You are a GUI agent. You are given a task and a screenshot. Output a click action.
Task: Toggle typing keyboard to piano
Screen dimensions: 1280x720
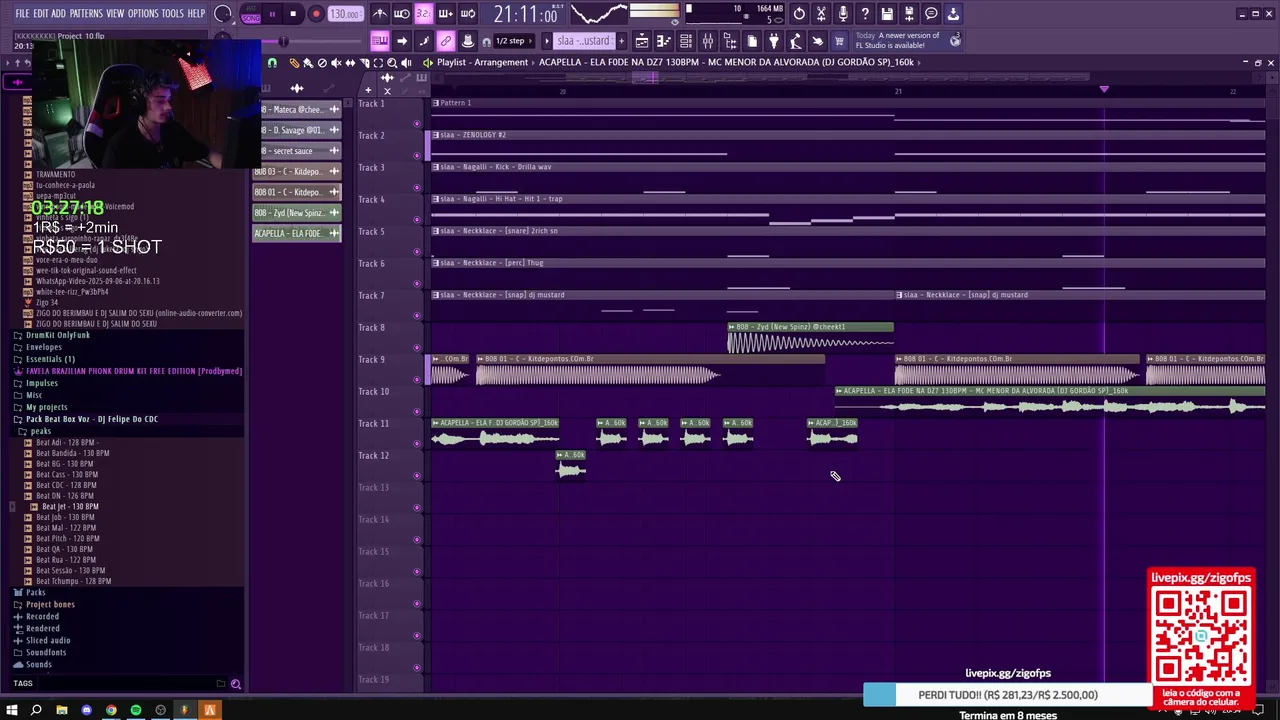tap(380, 41)
